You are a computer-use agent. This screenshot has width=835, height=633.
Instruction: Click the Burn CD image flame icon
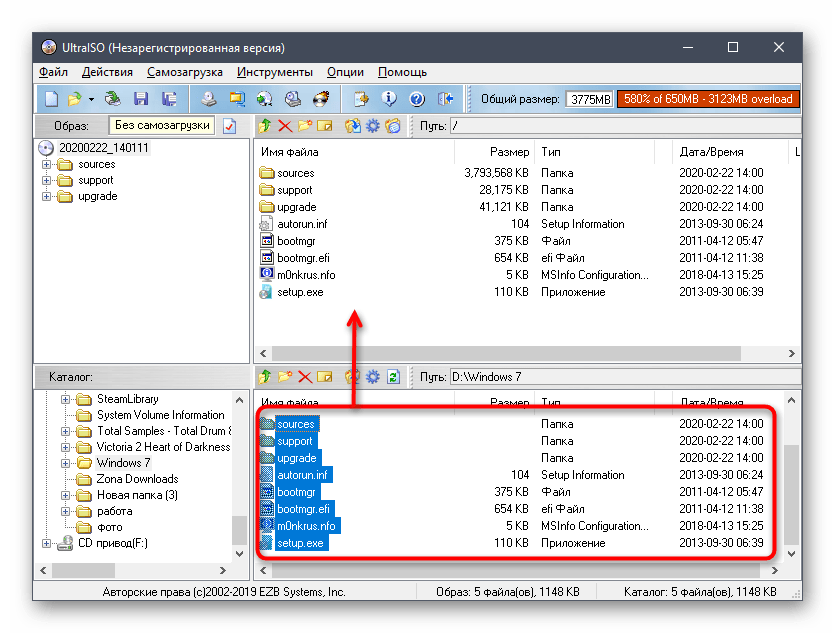click(x=321, y=99)
